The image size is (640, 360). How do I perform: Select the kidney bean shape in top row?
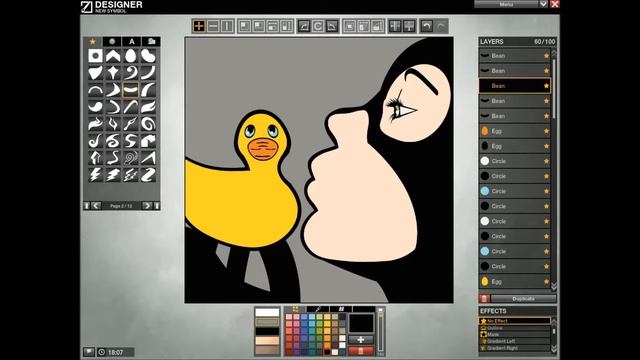[x=148, y=56]
